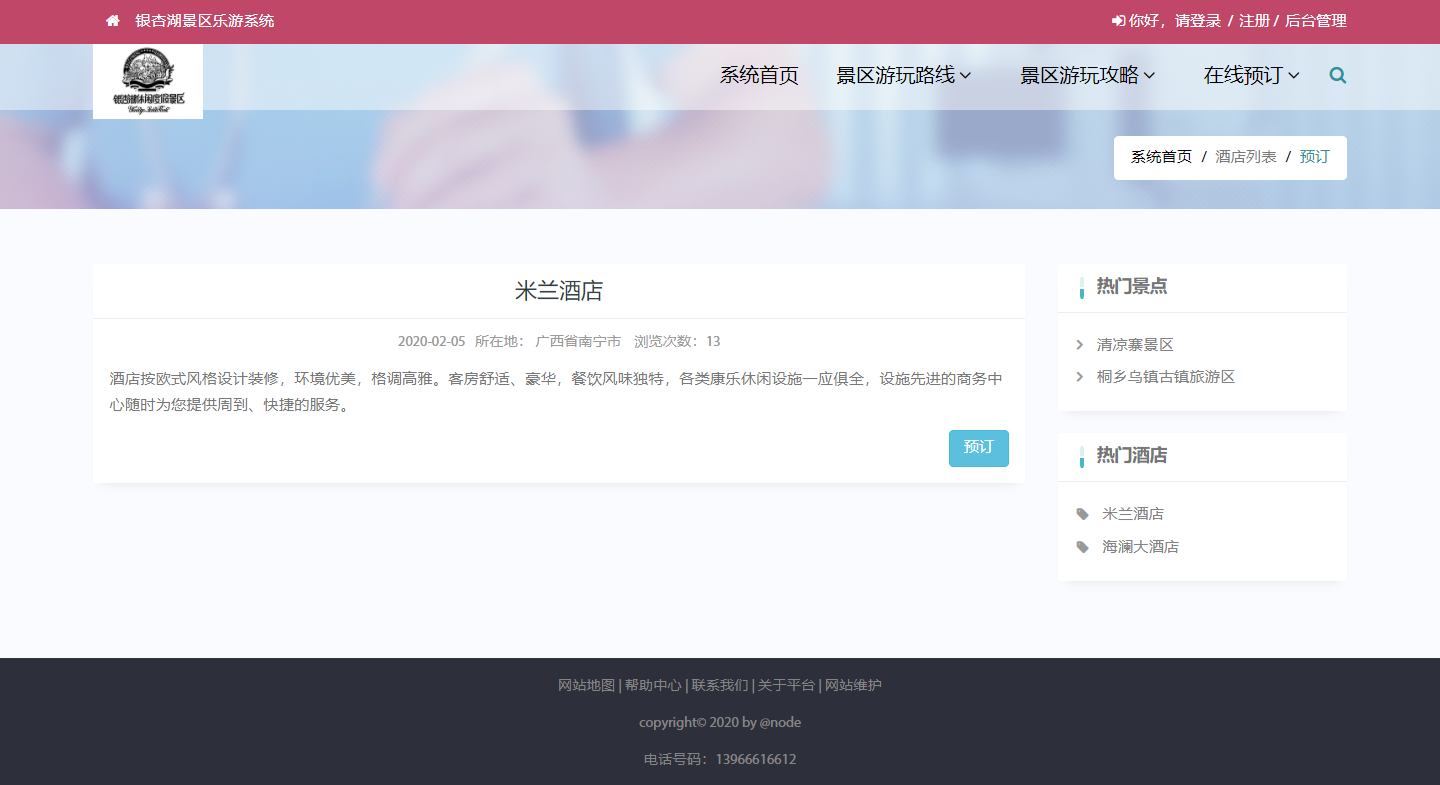The height and width of the screenshot is (785, 1440).
Task: Click the chevron icon beside 清凉寨景区
Action: [x=1080, y=345]
